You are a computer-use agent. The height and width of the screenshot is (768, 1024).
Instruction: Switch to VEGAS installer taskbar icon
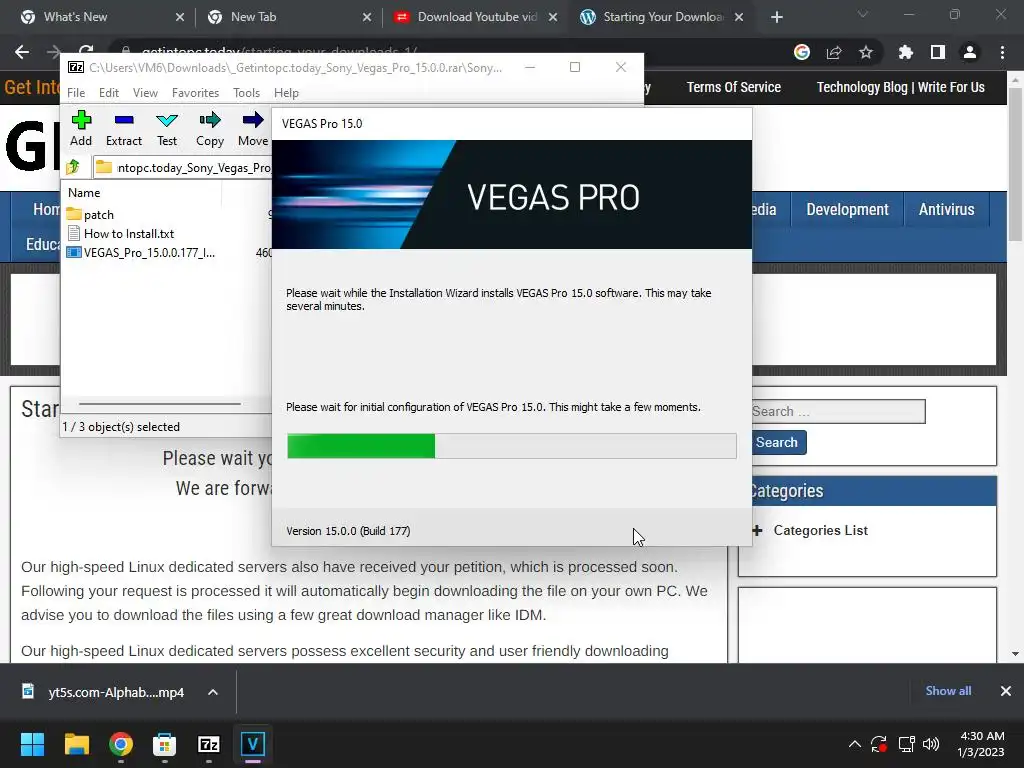coord(253,744)
